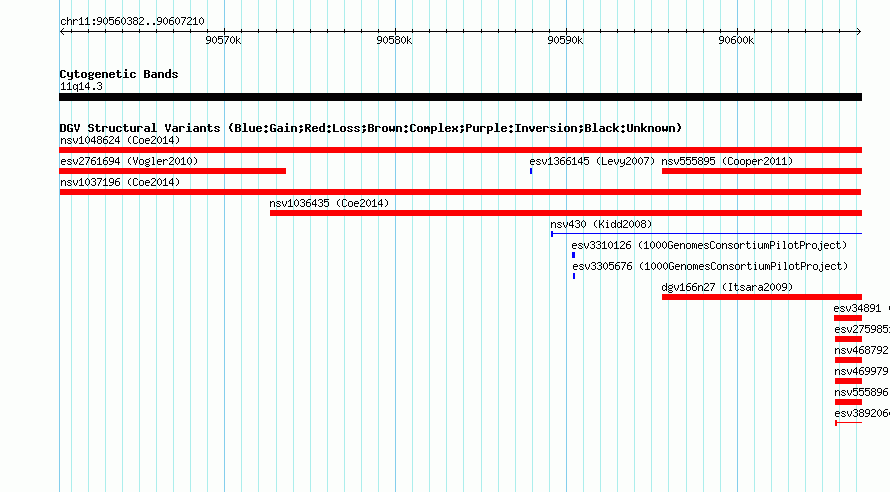The height and width of the screenshot is (492, 890).
Task: Select the dgv166n27 red bar
Action: click(x=762, y=297)
